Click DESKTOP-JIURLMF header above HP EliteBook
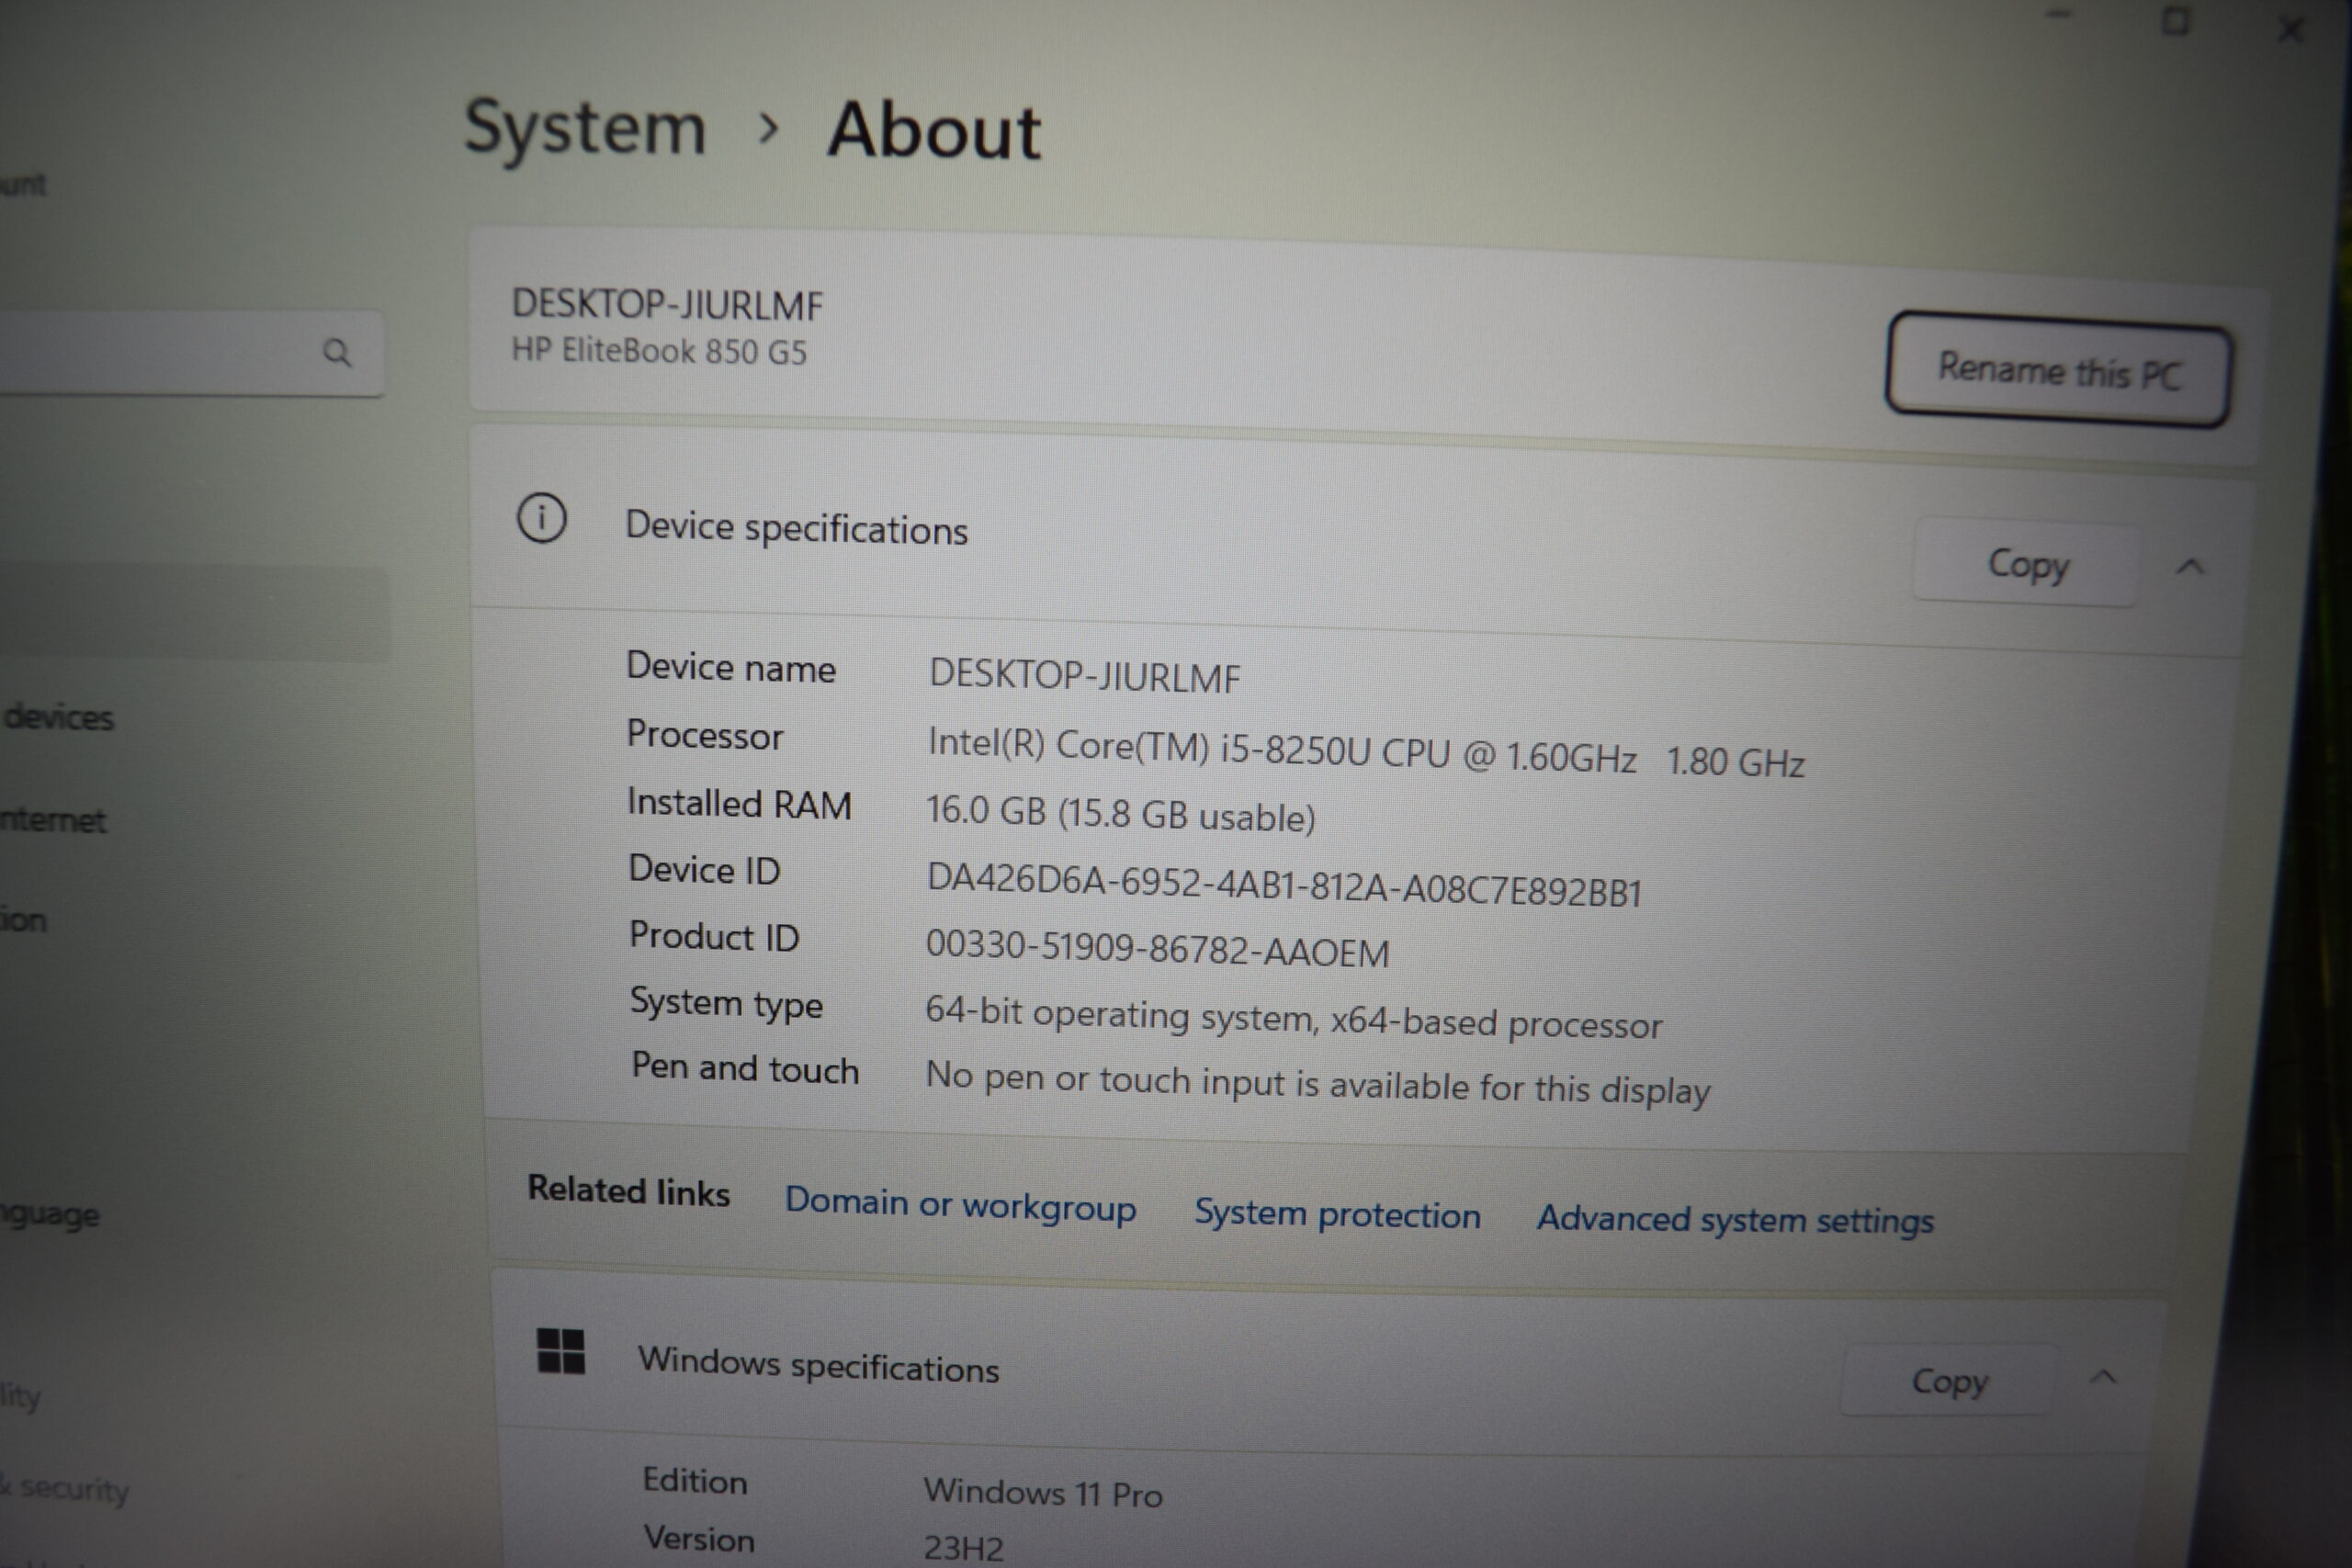 click(x=667, y=304)
